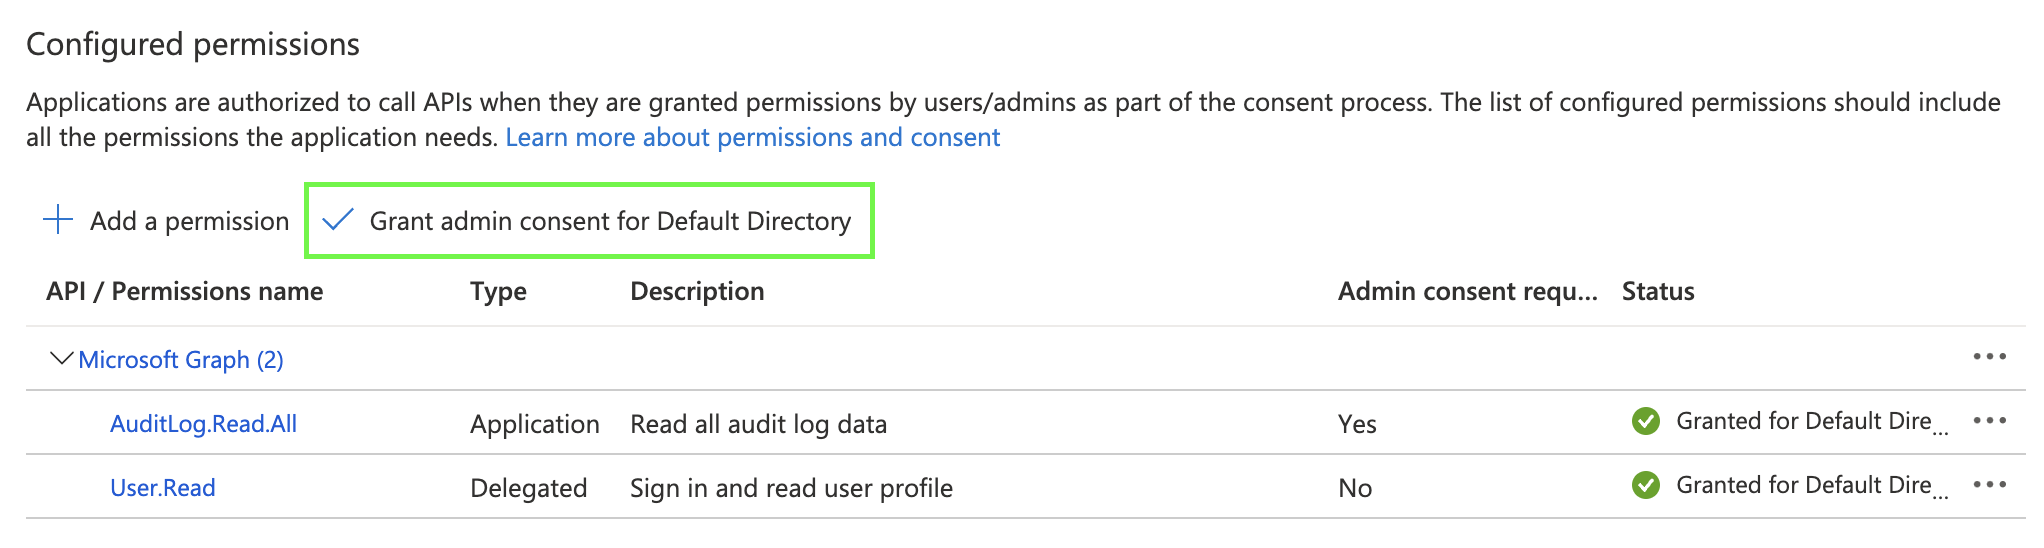The width and height of the screenshot is (2044, 548).
Task: Click Granted for Default Directory status on User.Read
Action: (1803, 486)
